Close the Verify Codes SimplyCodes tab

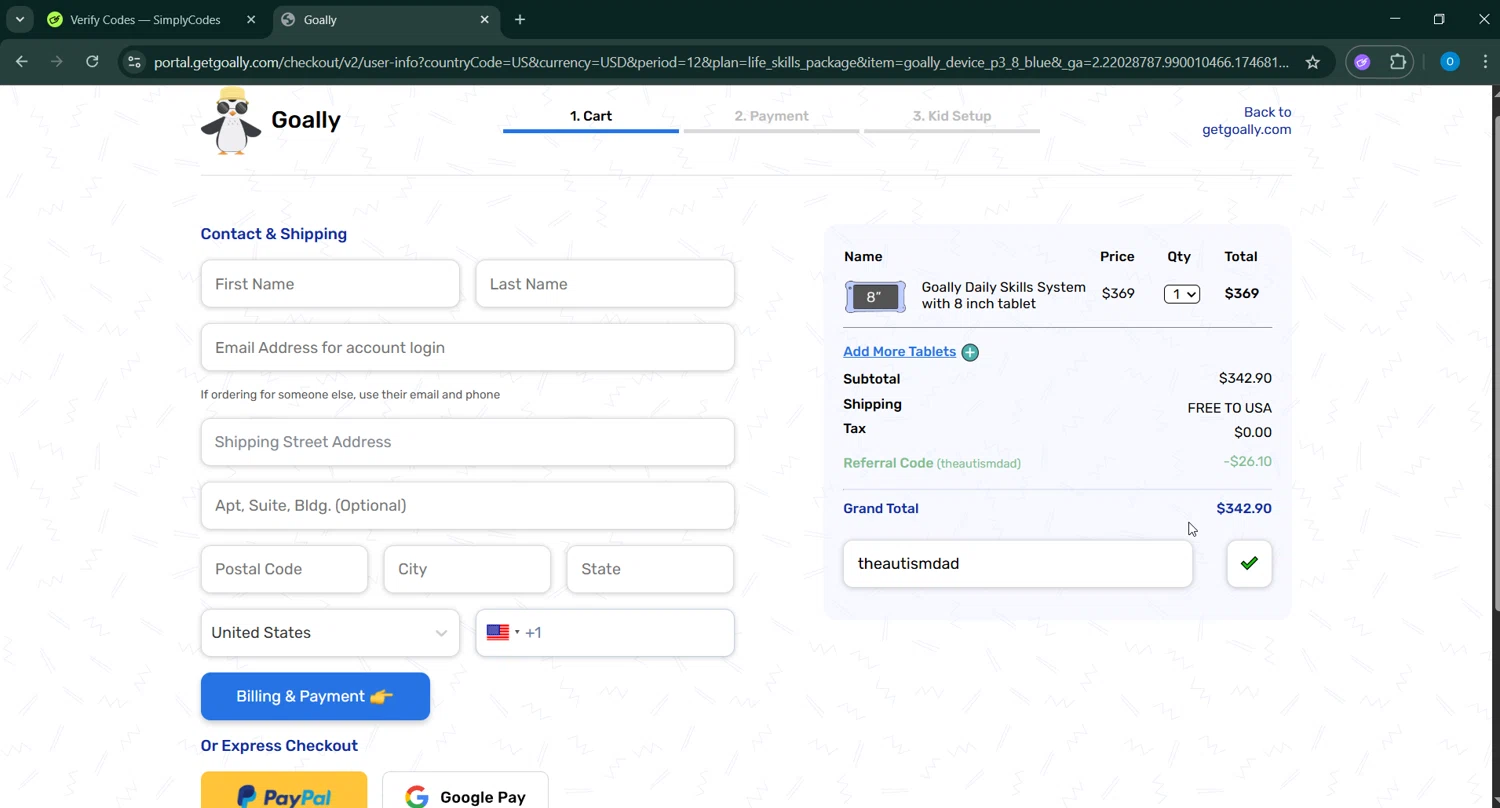(x=251, y=20)
